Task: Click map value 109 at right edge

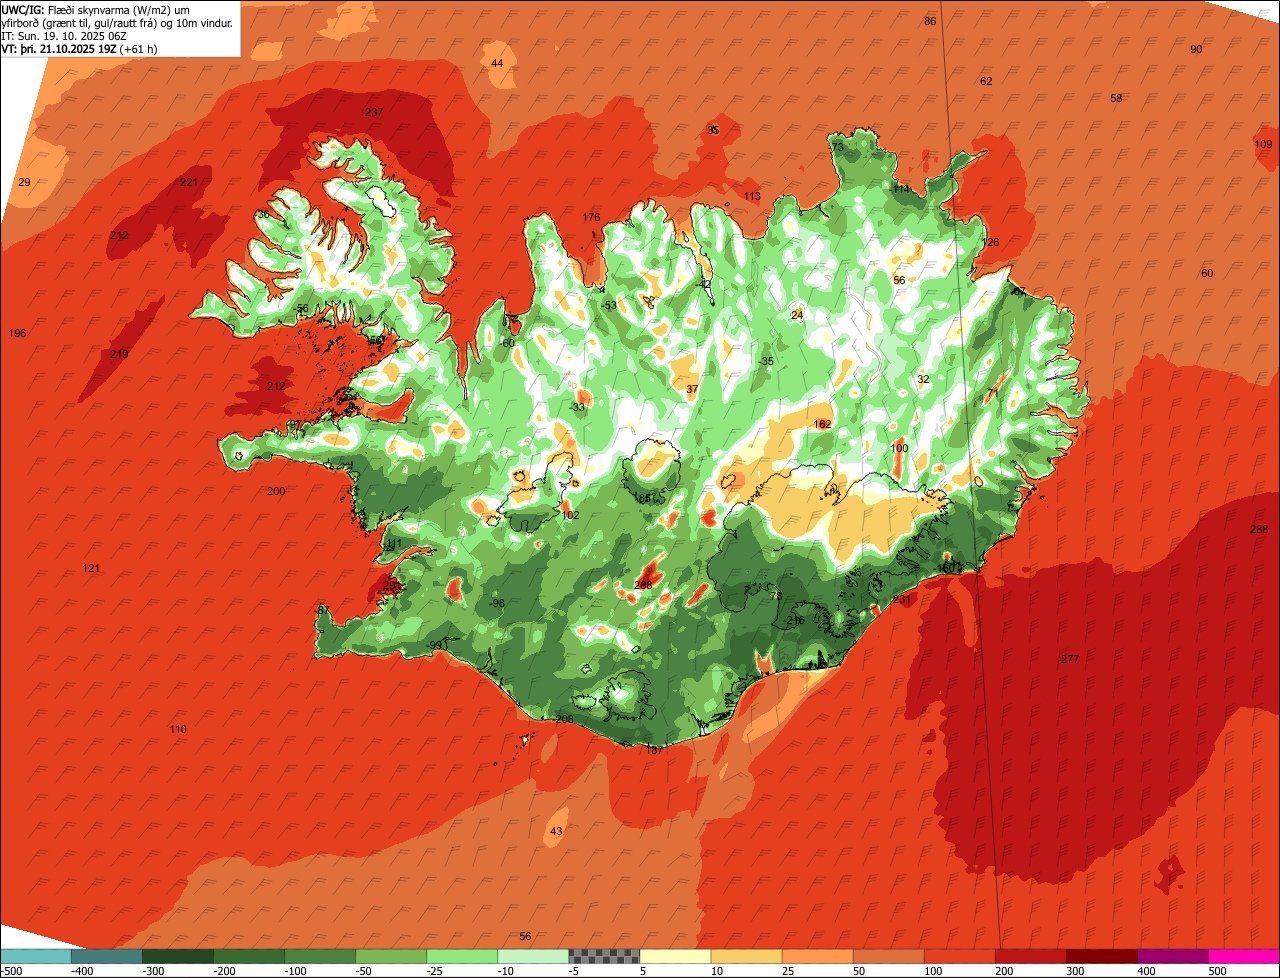Action: [x=1263, y=145]
